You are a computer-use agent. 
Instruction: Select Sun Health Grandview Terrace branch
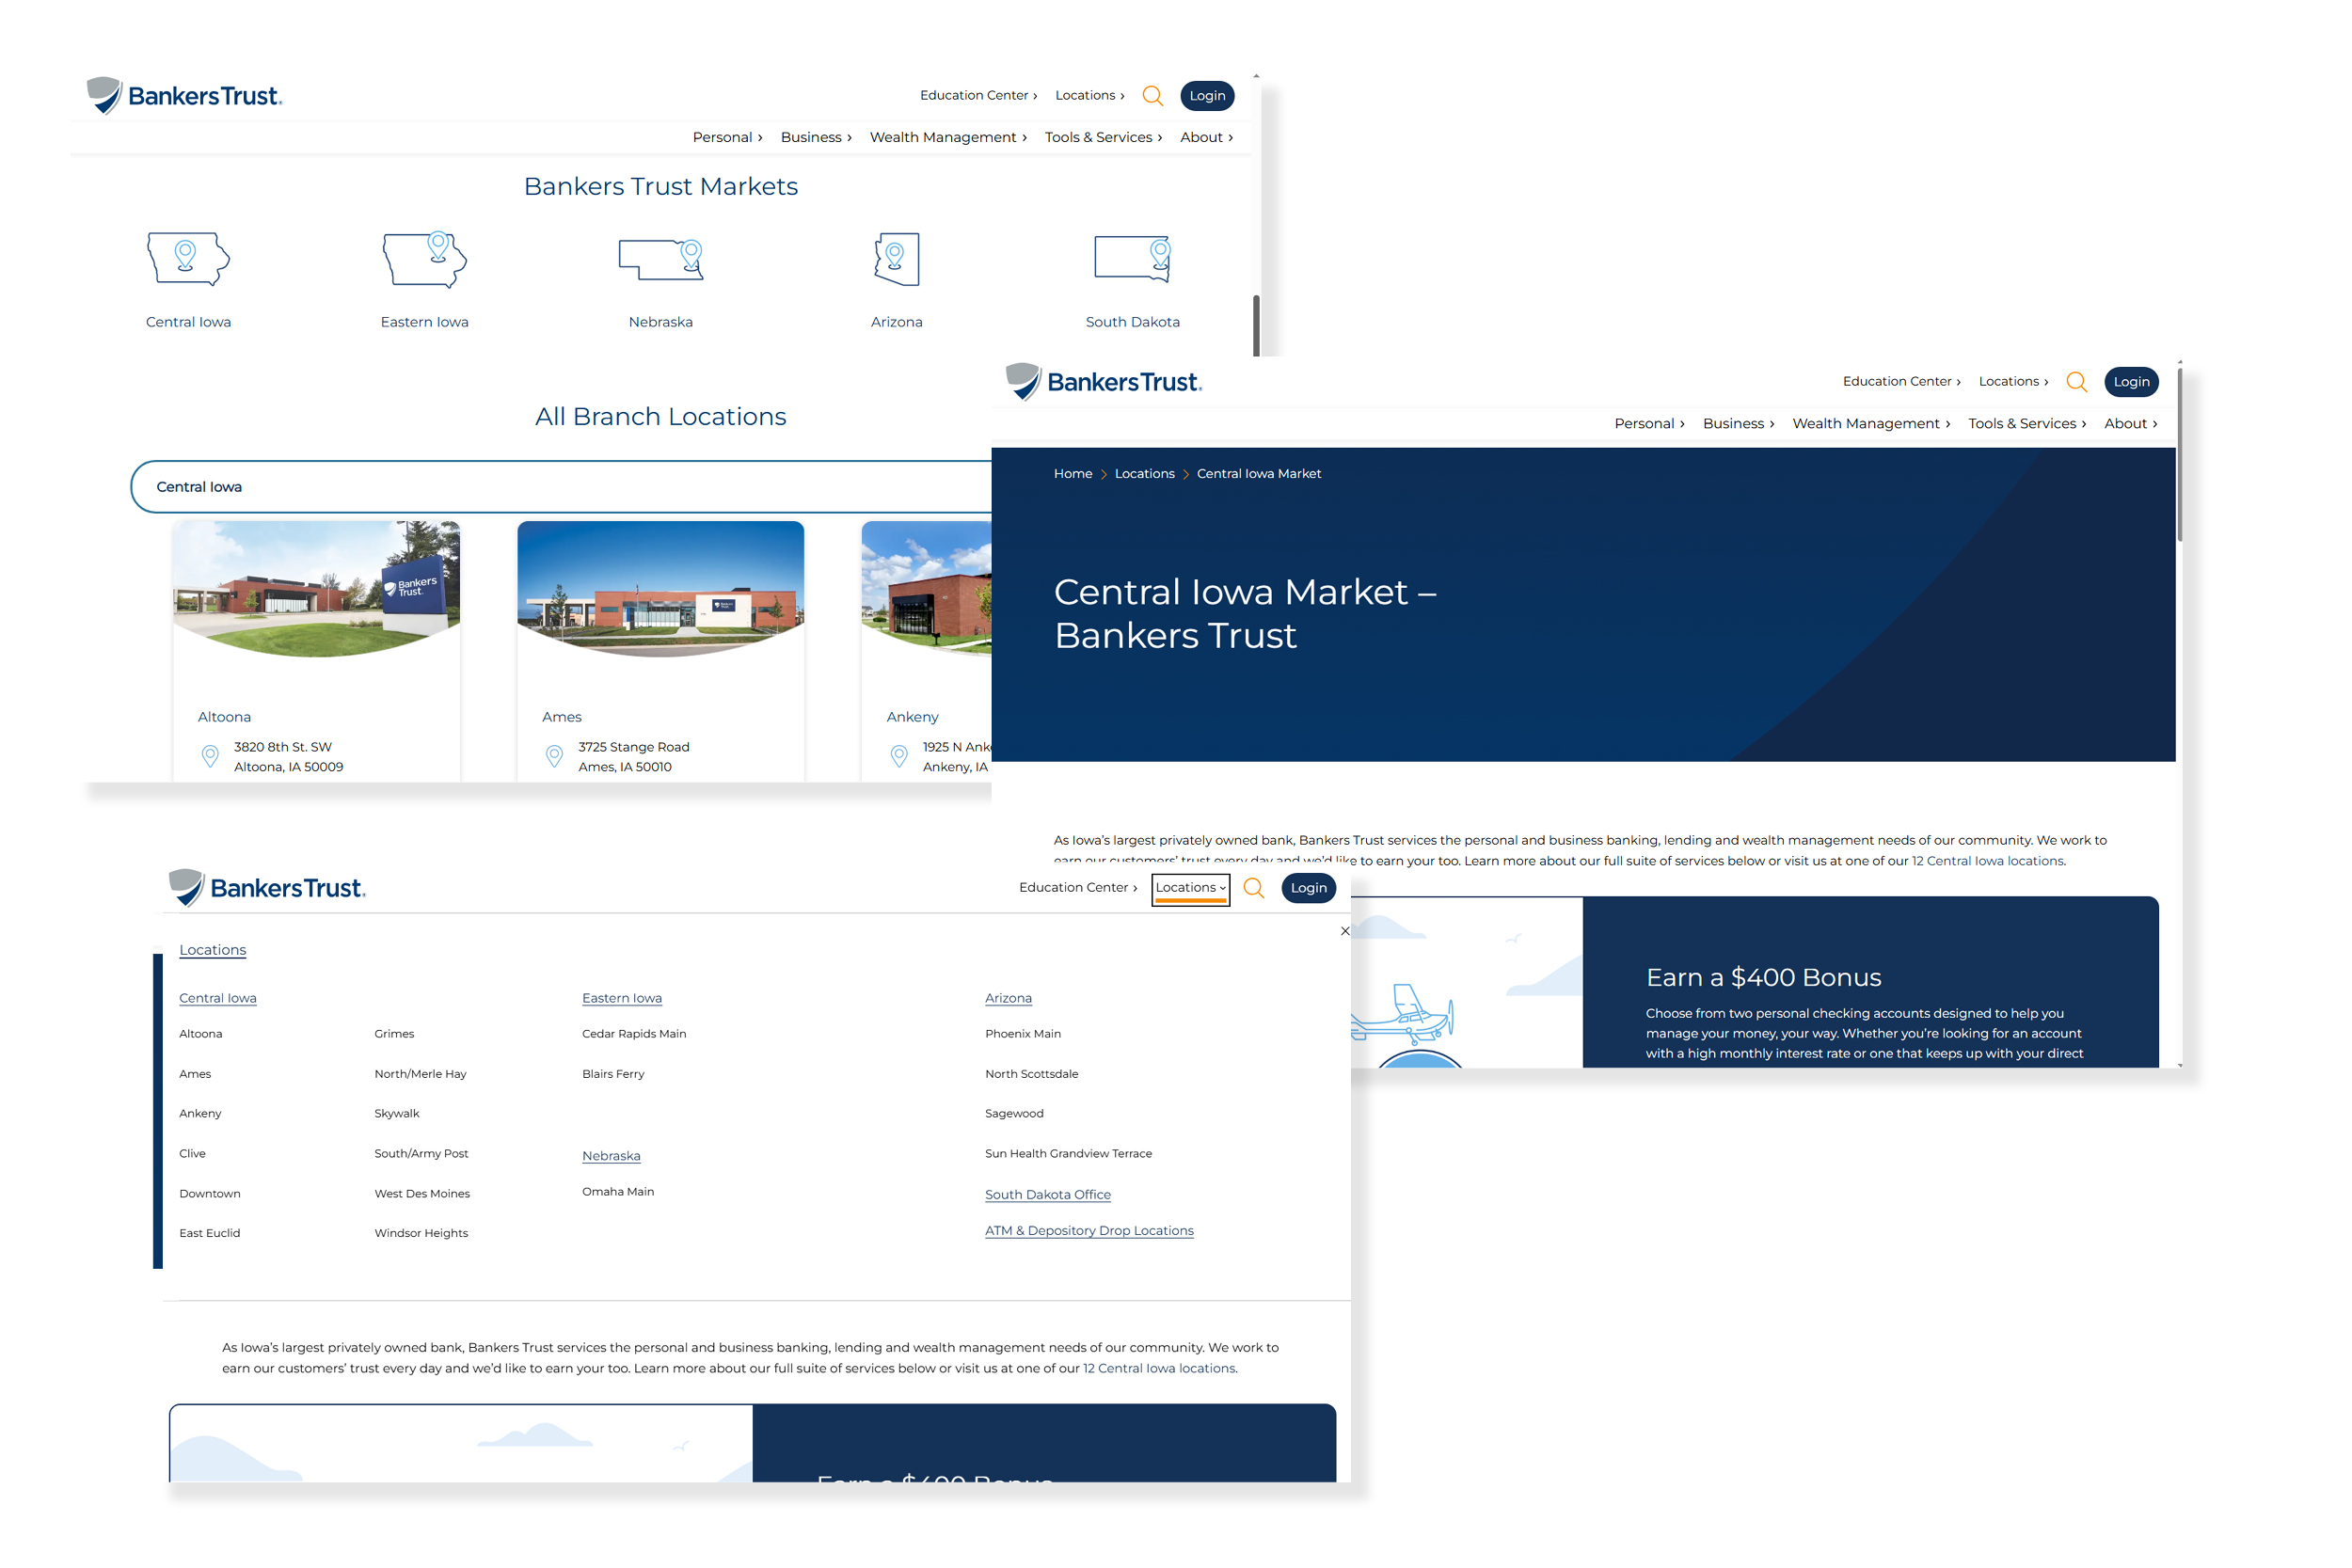tap(1069, 1154)
